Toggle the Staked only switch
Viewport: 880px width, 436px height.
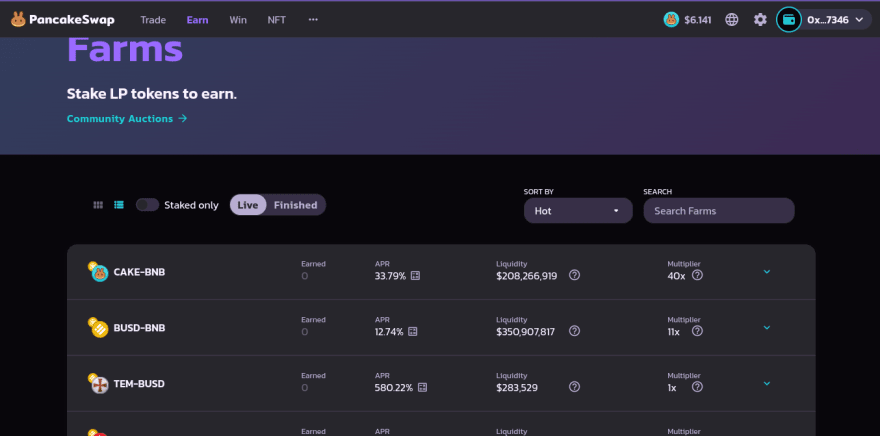coord(147,205)
